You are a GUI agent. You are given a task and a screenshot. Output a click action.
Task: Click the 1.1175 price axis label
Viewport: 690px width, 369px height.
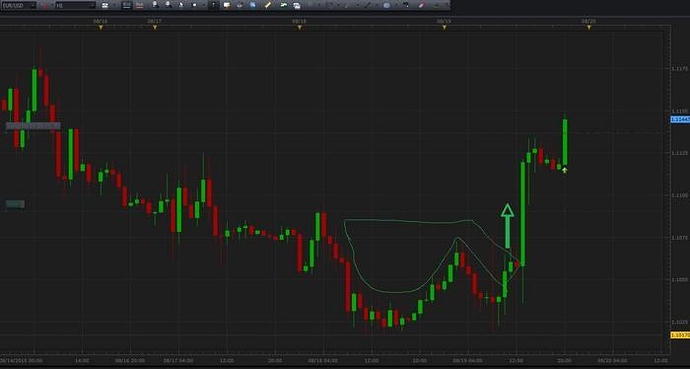coord(679,69)
